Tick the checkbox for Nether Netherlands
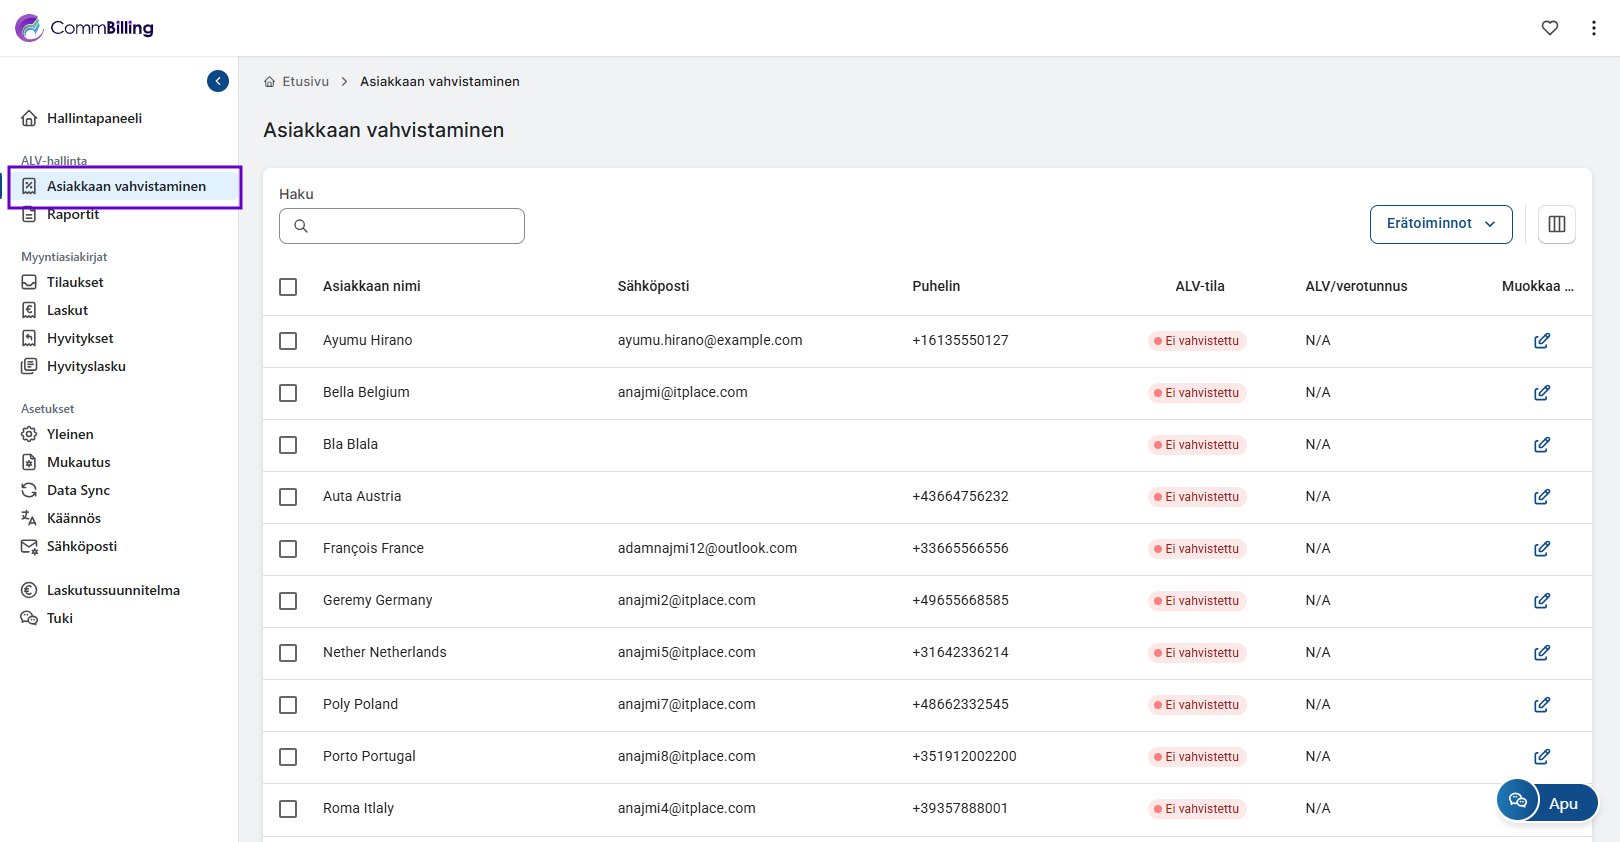The width and height of the screenshot is (1620, 842). tap(288, 653)
